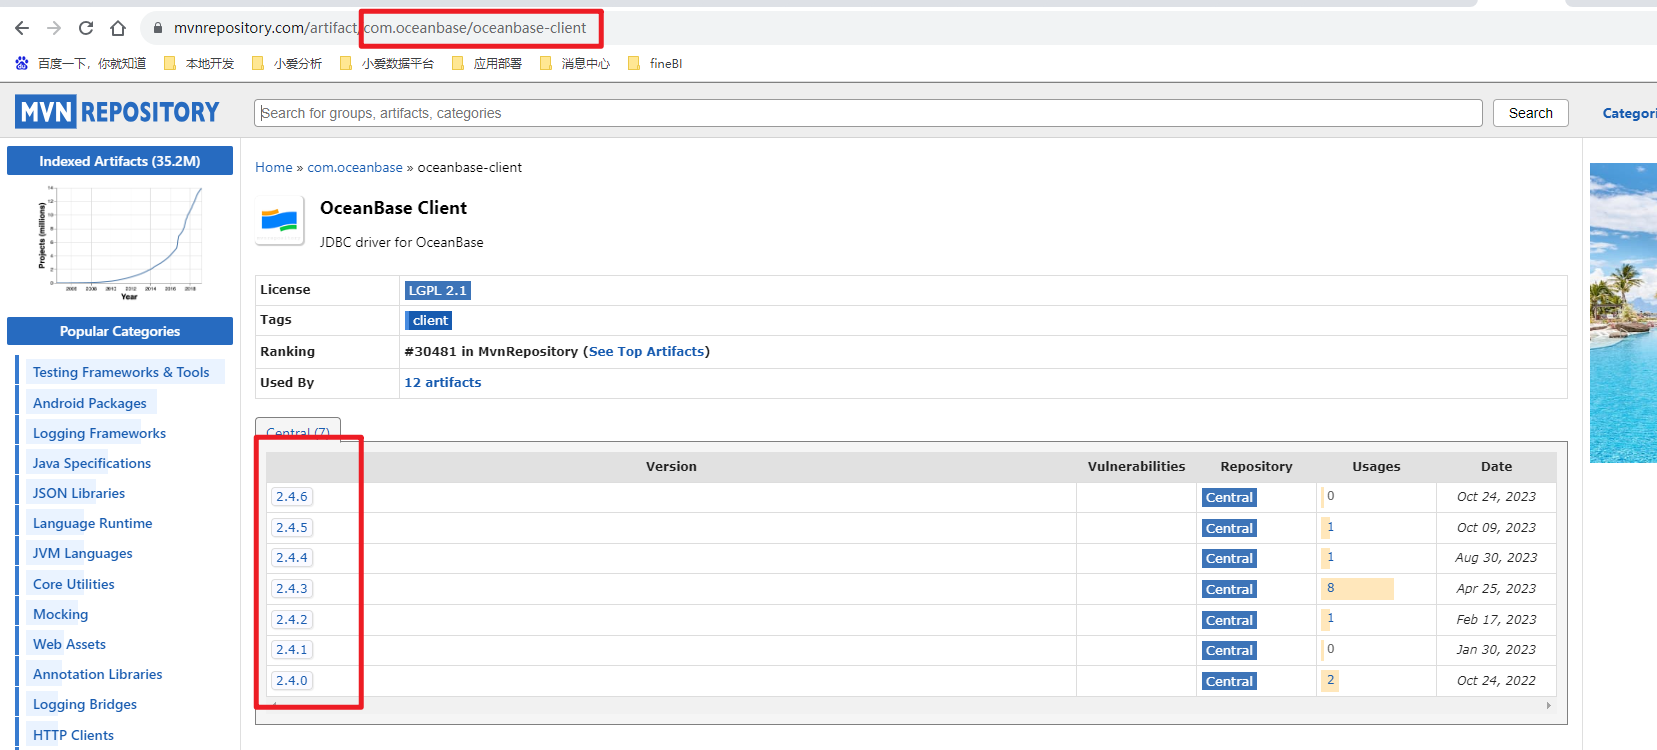Open the 12 artifacts used-by link
Screen dimensions: 1657x750
(443, 382)
